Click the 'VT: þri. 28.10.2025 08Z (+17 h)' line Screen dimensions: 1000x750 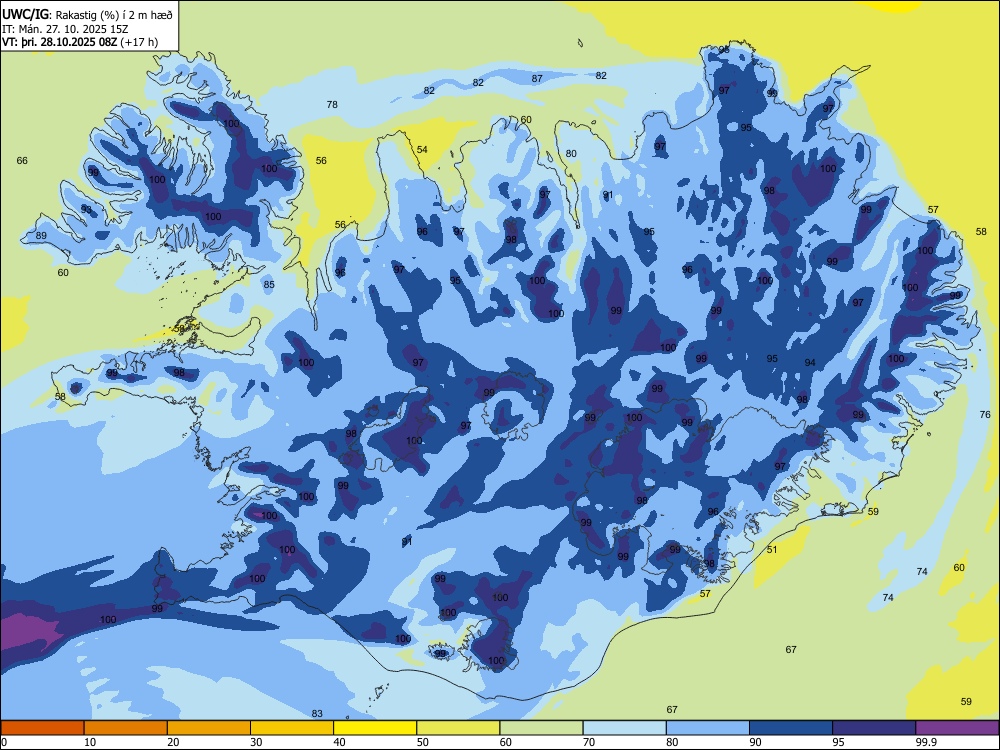pyautogui.click(x=80, y=42)
